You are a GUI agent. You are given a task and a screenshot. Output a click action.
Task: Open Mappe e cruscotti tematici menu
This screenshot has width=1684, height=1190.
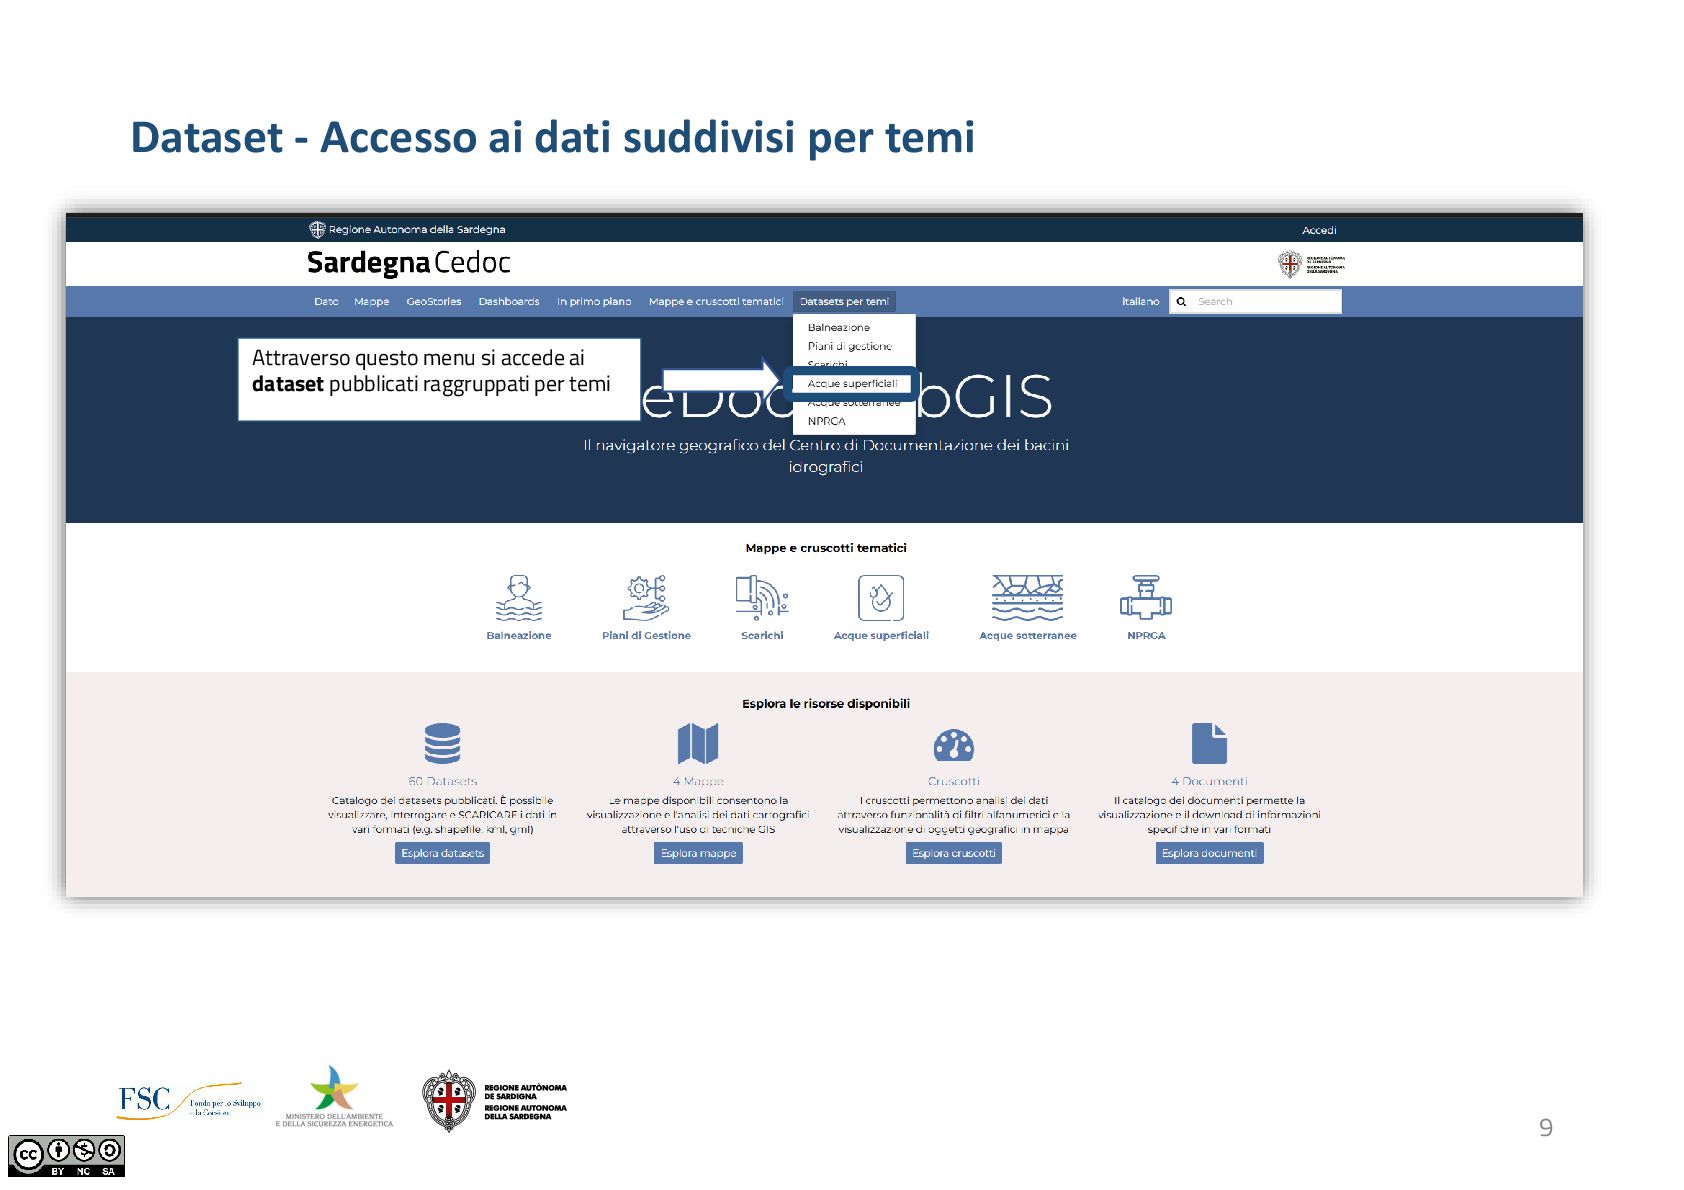click(716, 301)
